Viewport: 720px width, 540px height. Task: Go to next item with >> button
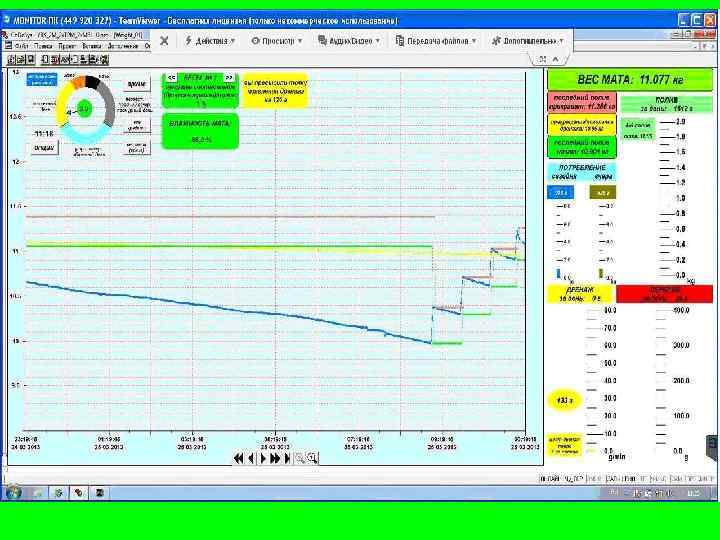[x=229, y=78]
